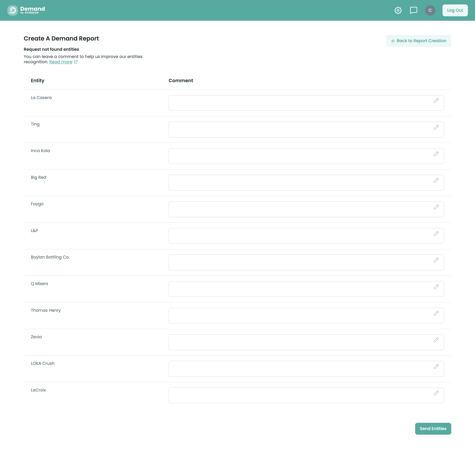Click the Request not found entities subtitle
The width and height of the screenshot is (475, 449).
tap(51, 49)
